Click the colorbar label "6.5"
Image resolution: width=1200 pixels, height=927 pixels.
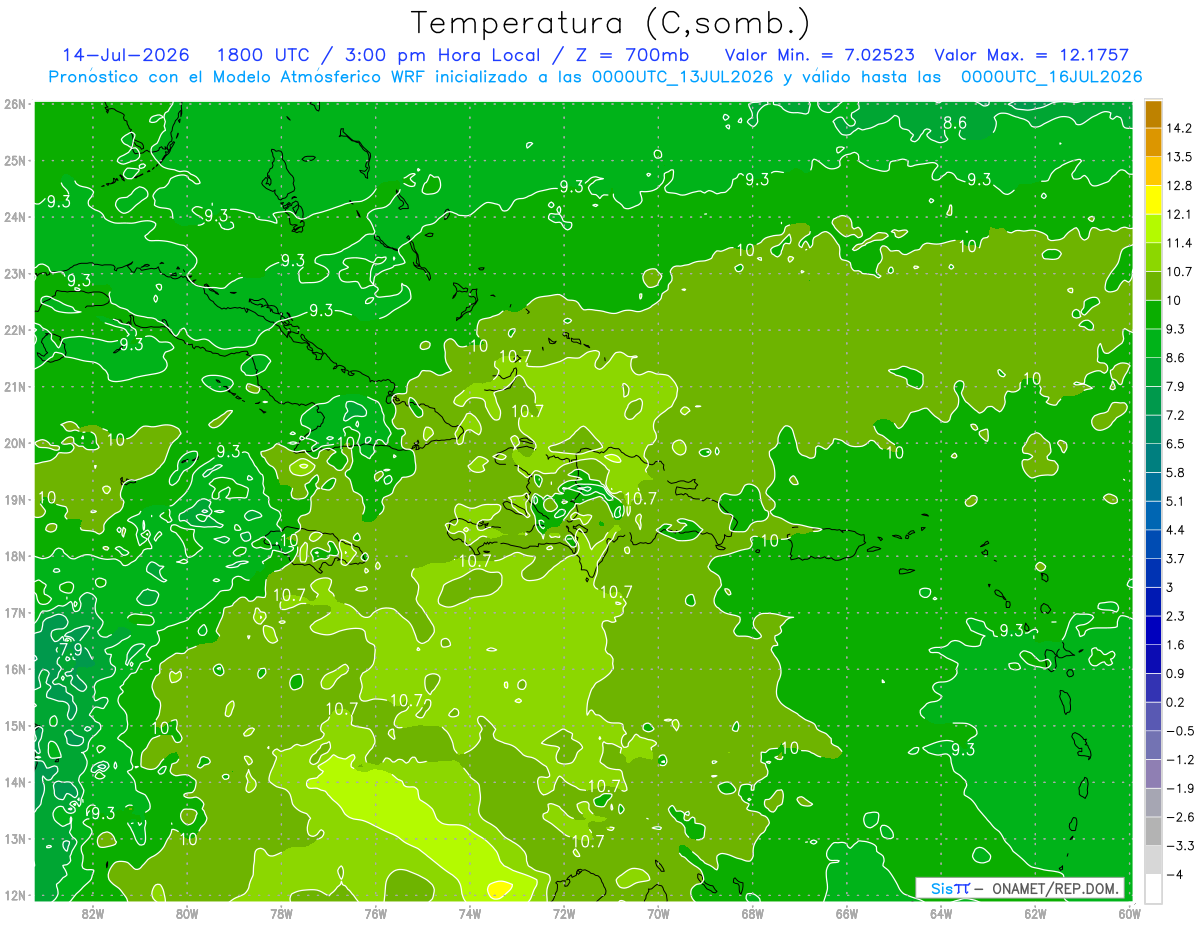[x=1176, y=444]
